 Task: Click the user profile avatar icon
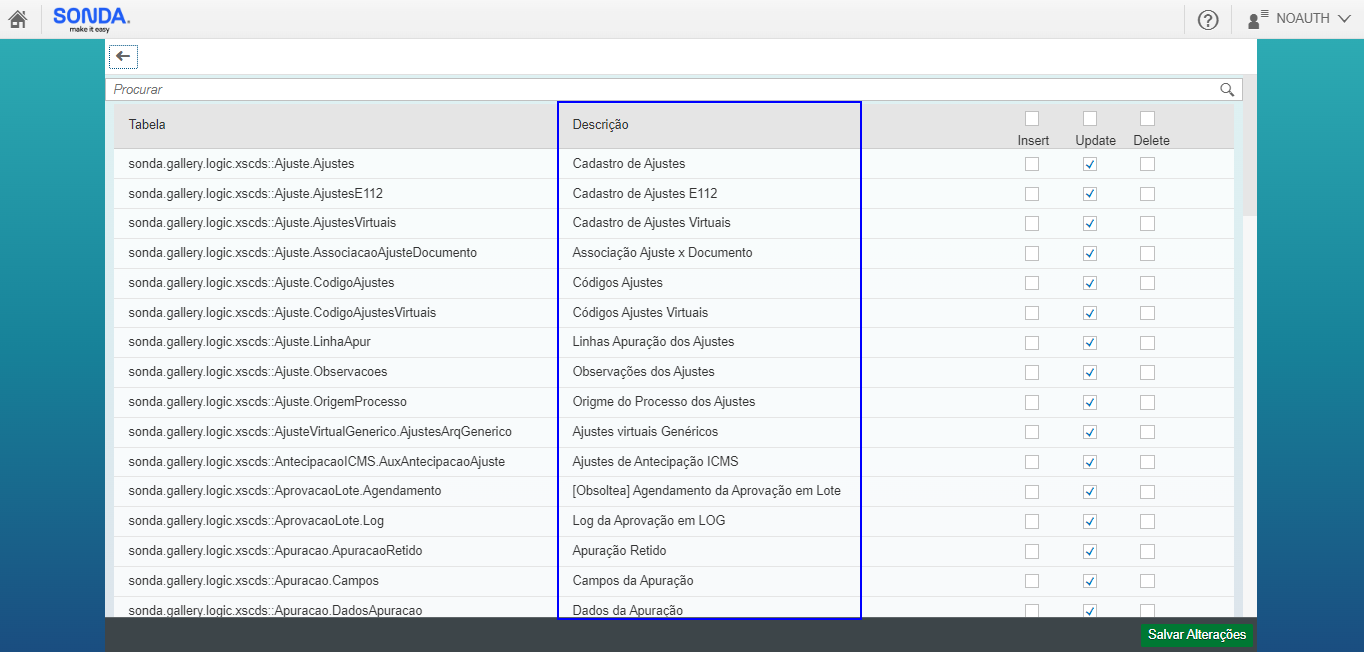point(1257,19)
